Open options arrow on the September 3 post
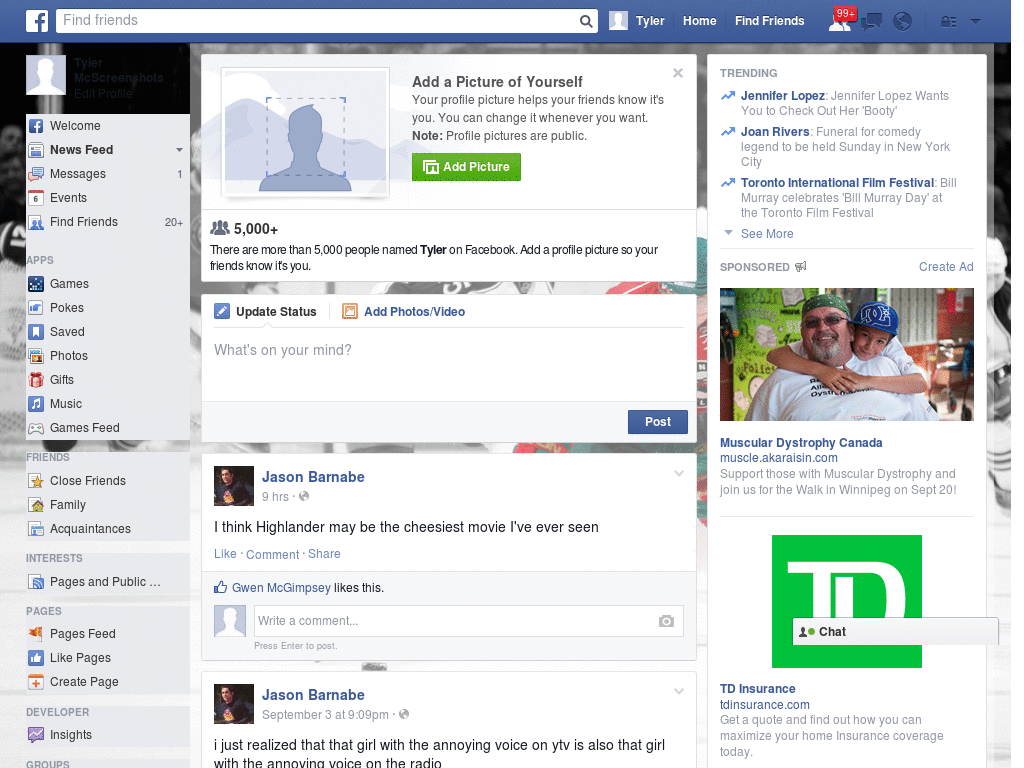The height and width of the screenshot is (768, 1024). pyautogui.click(x=679, y=692)
